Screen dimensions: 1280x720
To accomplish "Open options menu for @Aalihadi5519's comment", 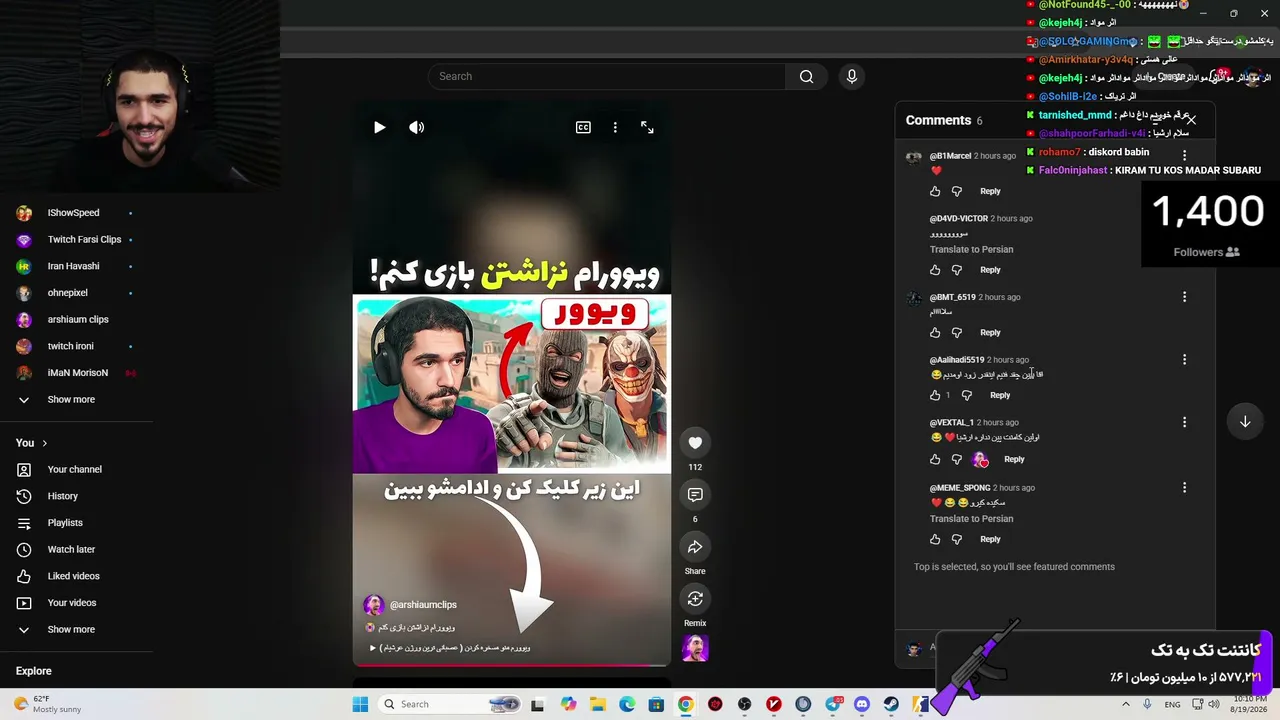I will pyautogui.click(x=1184, y=360).
